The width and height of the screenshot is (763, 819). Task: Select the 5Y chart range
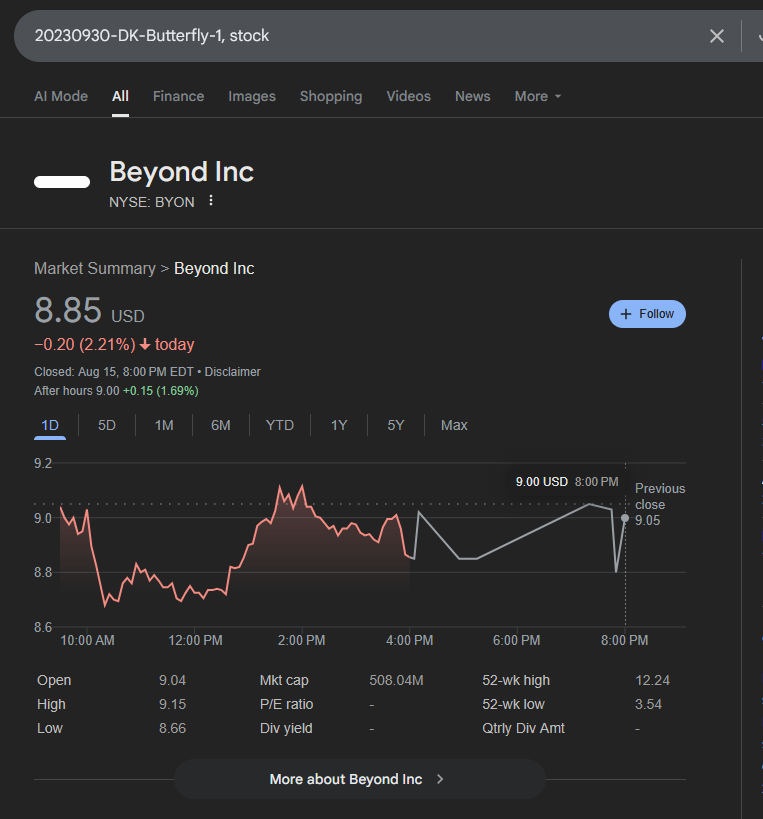(x=396, y=425)
